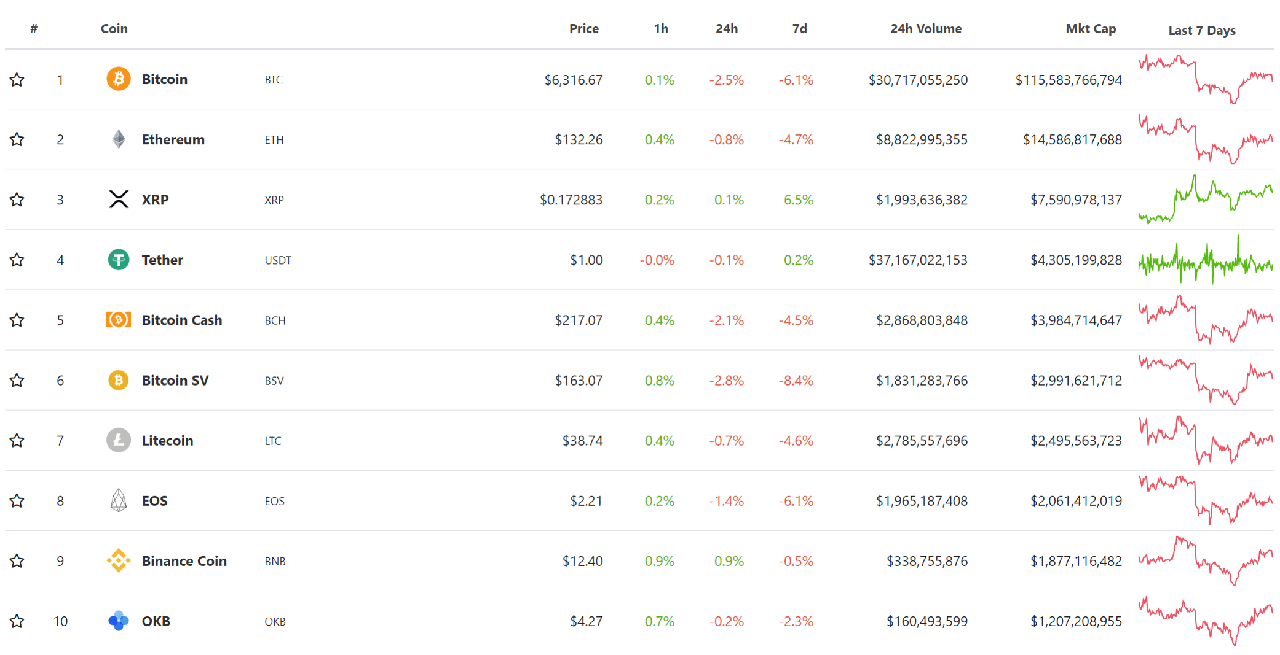
Task: Click XRP's 7d change 6.5%
Action: 799,199
